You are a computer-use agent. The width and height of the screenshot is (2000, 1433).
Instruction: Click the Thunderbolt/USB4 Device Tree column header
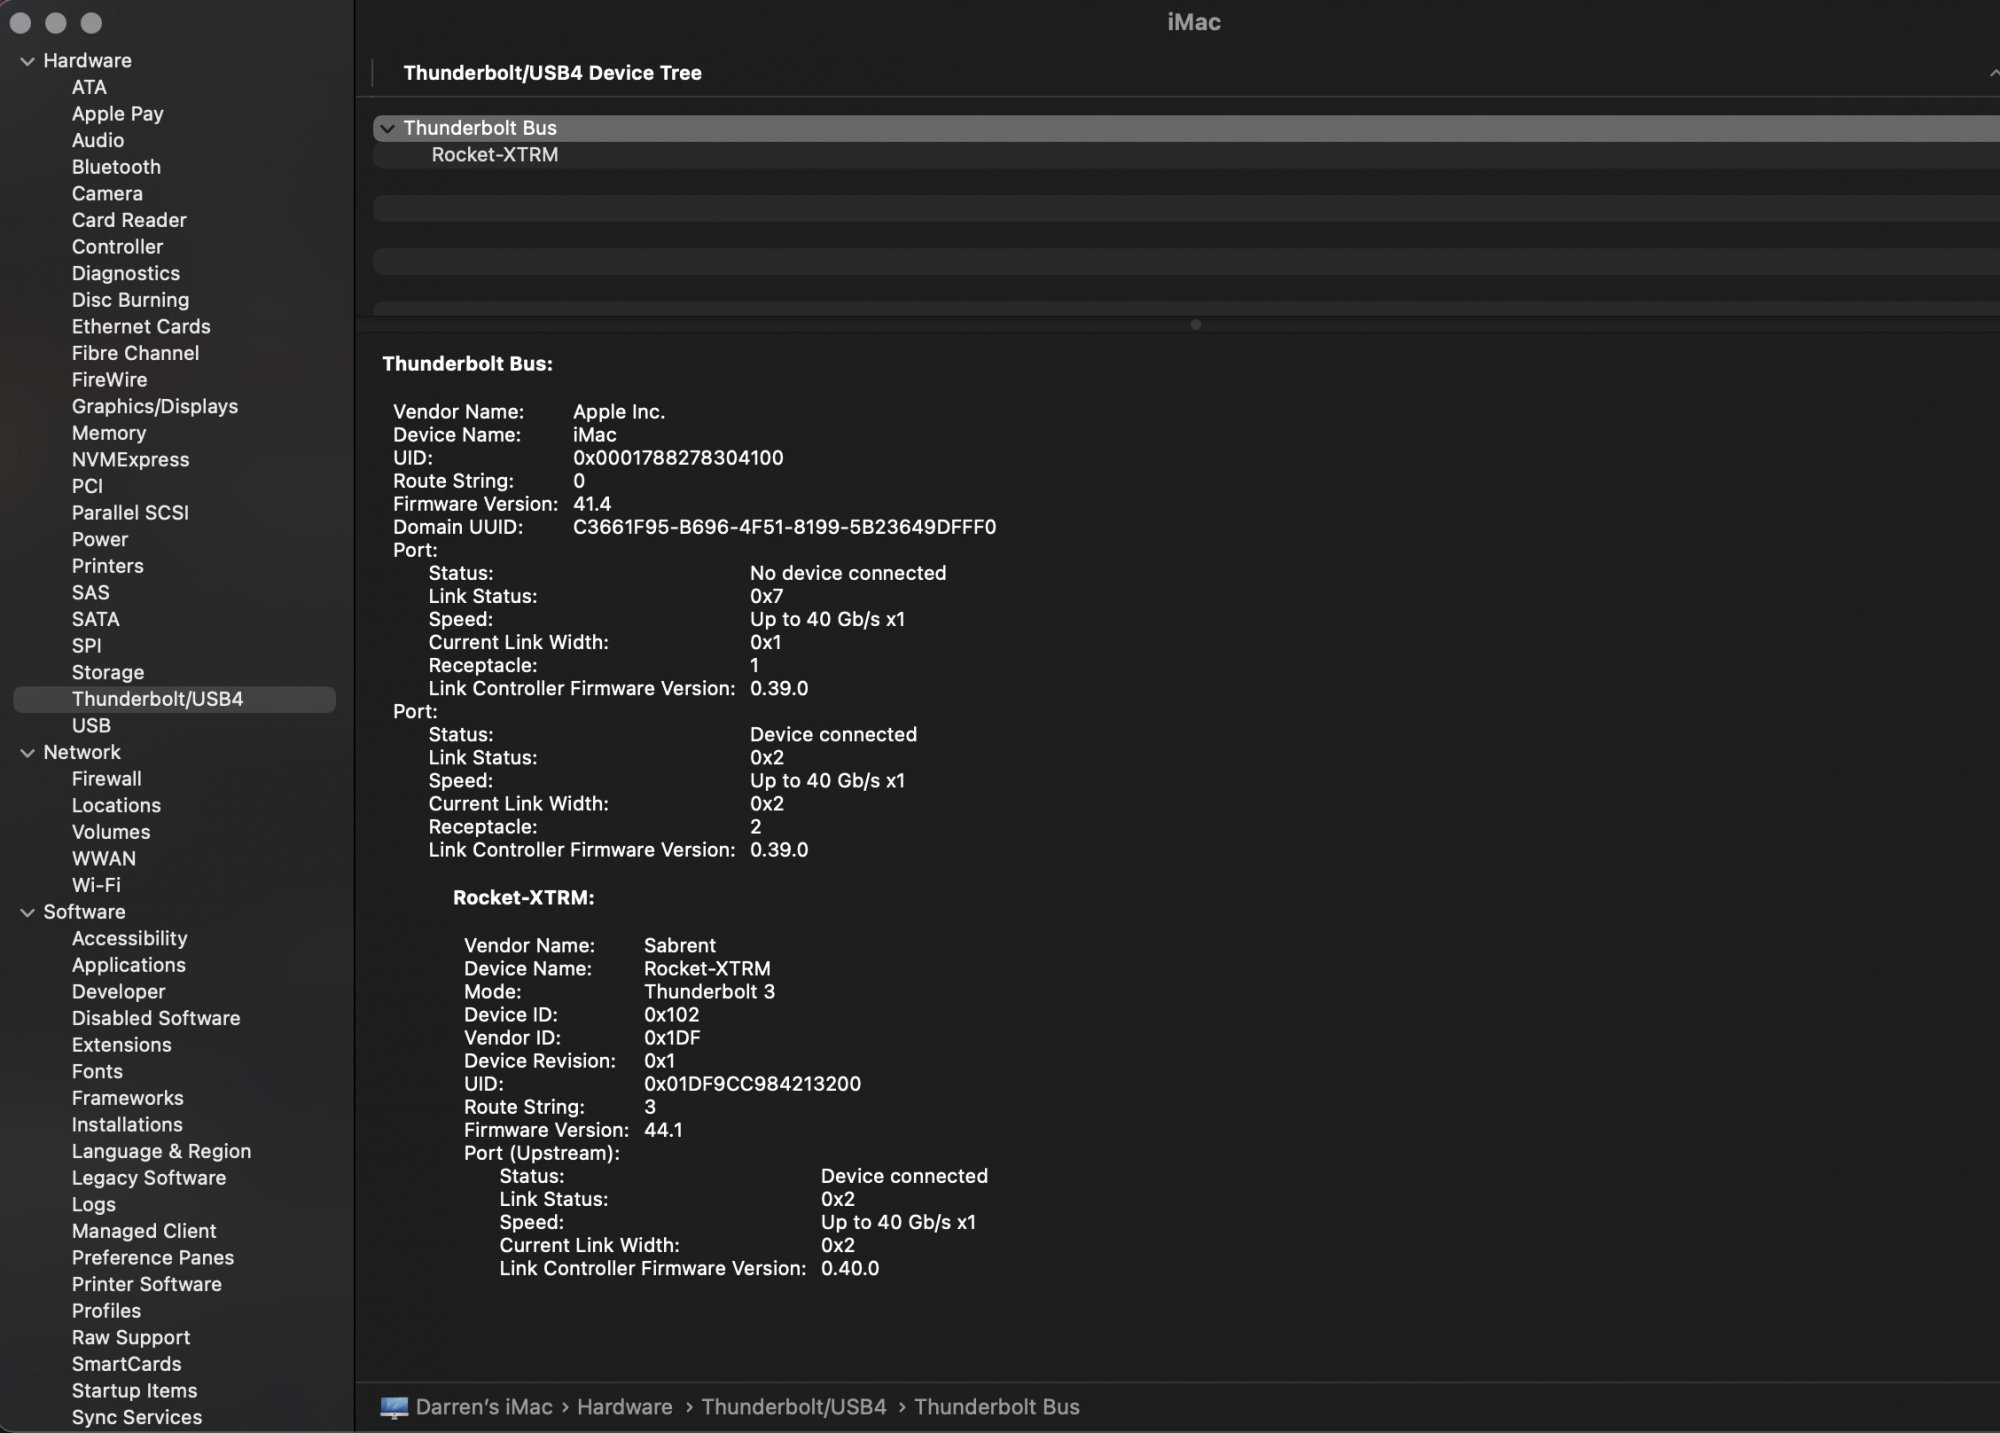[552, 73]
